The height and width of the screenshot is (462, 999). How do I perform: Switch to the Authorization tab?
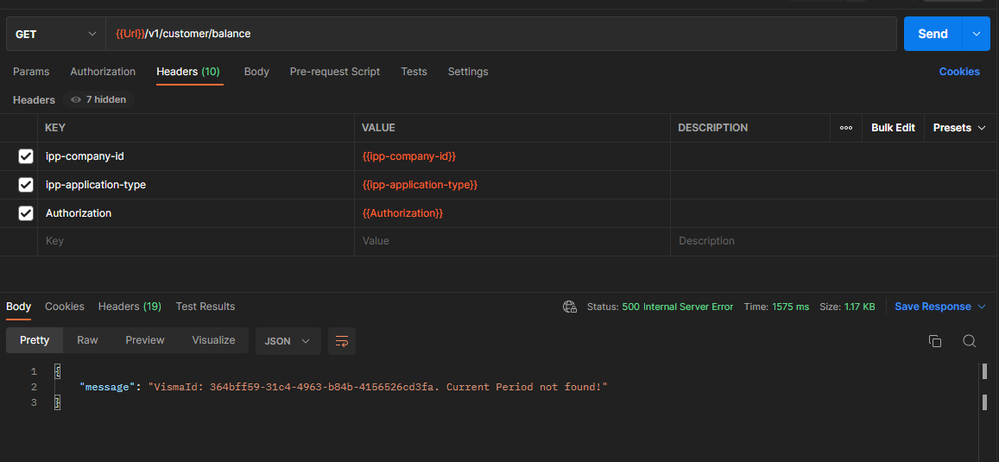[103, 71]
